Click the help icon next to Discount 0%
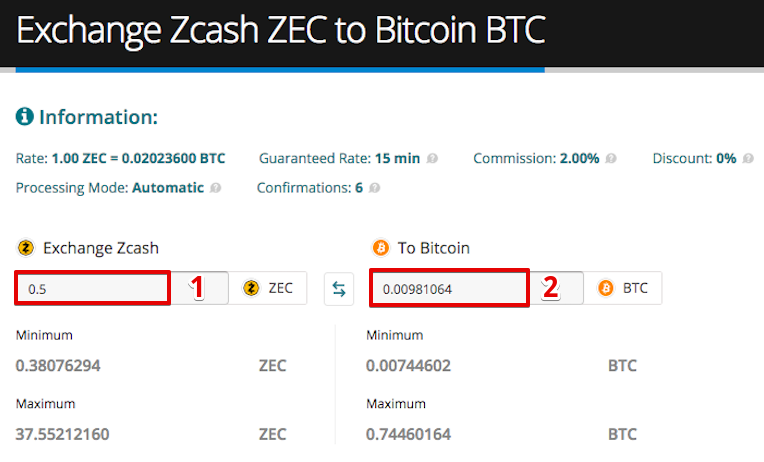This screenshot has width=764, height=462. tap(748, 158)
